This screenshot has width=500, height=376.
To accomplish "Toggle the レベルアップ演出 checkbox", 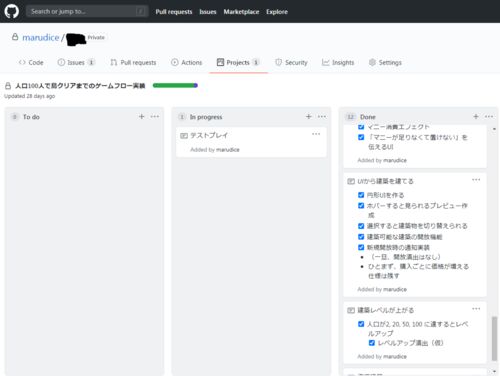I will point(372,343).
